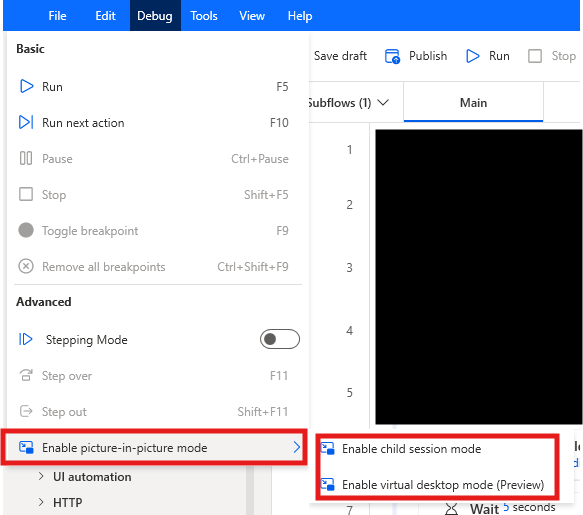Click the Step out icon
583x515 pixels.
coord(26,411)
